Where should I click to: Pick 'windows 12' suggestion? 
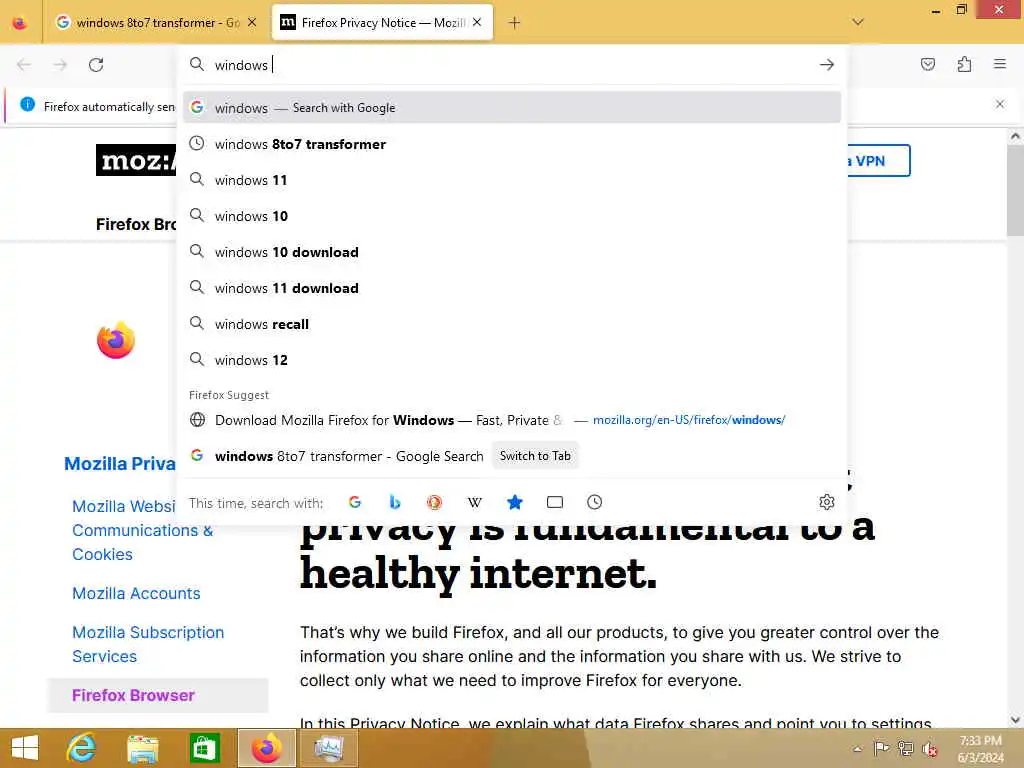[512, 360]
